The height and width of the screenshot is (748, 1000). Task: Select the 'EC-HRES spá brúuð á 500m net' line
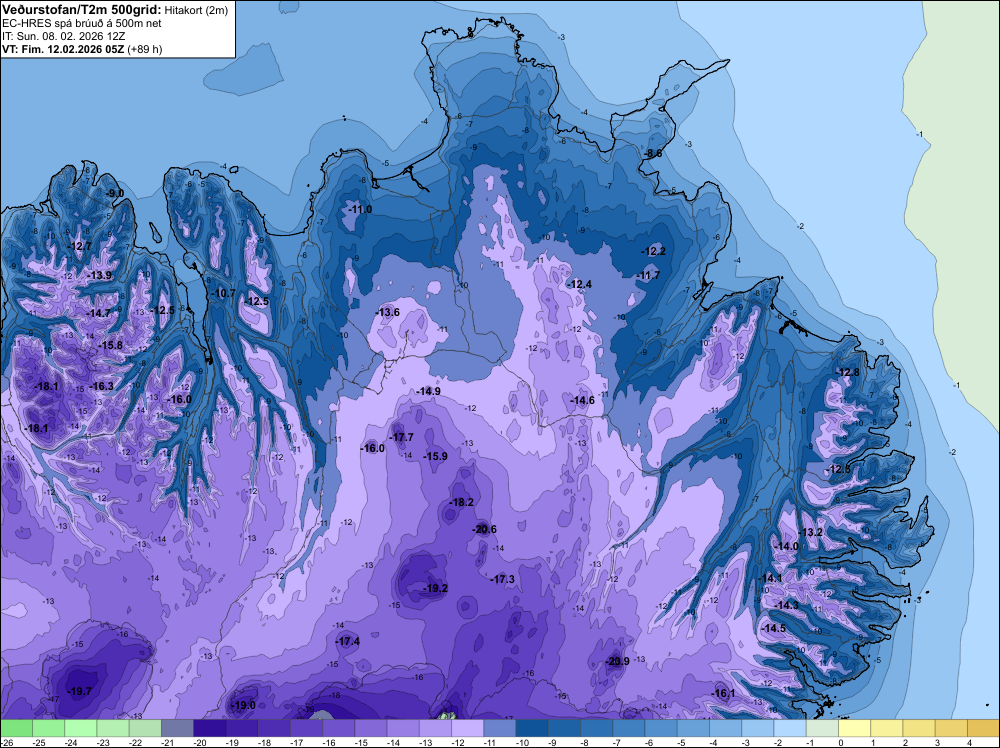82,23
